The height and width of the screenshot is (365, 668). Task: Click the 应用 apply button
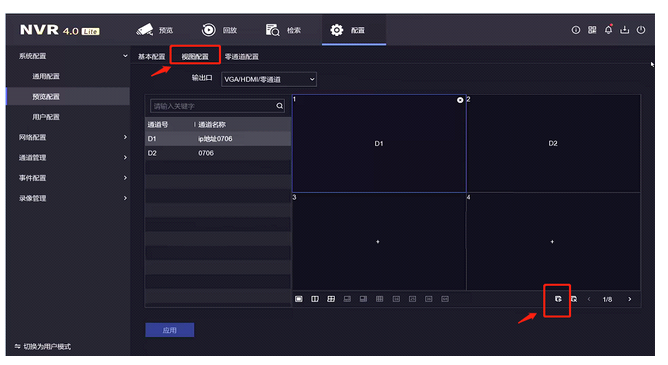[x=170, y=330]
